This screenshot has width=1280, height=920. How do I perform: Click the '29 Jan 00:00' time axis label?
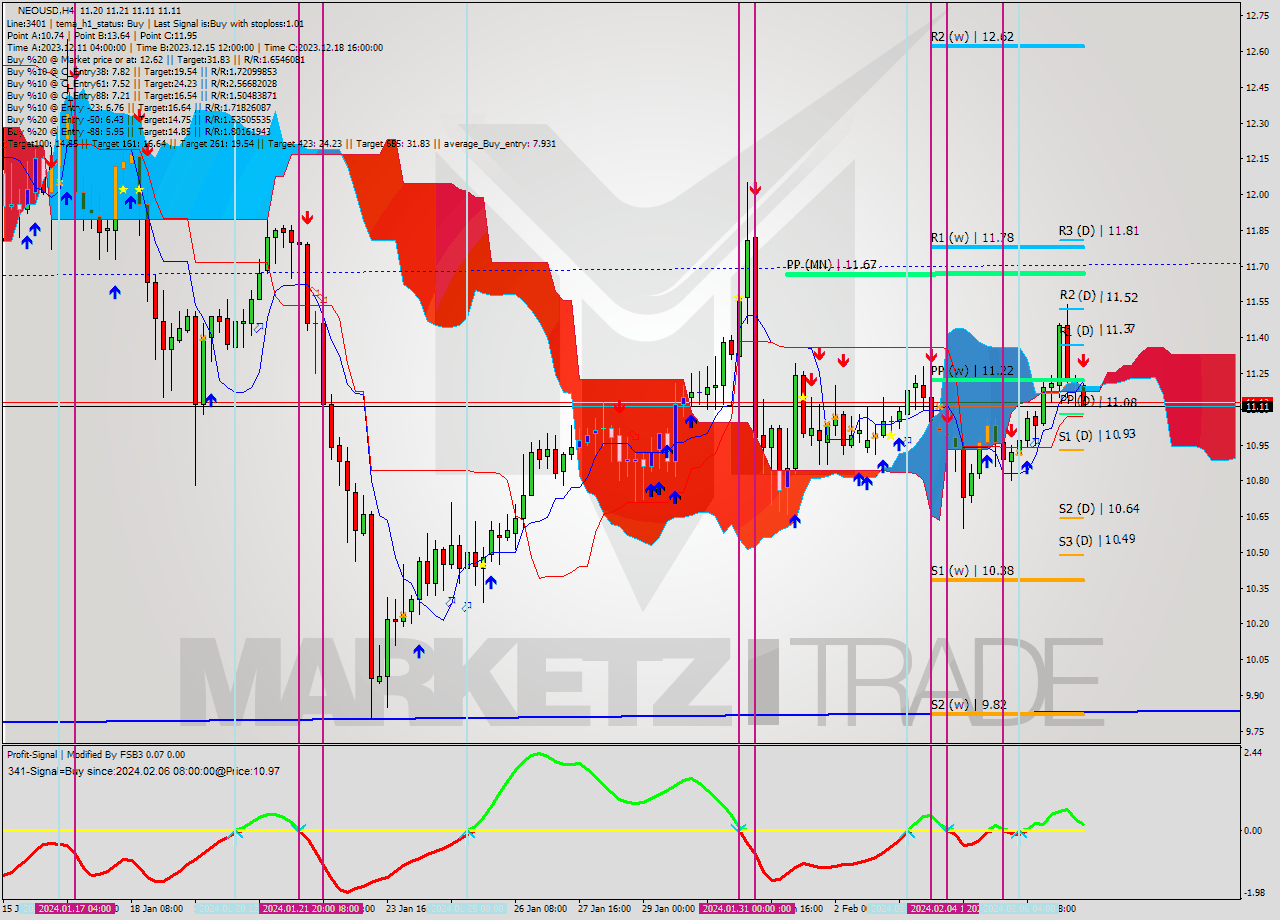tap(668, 909)
